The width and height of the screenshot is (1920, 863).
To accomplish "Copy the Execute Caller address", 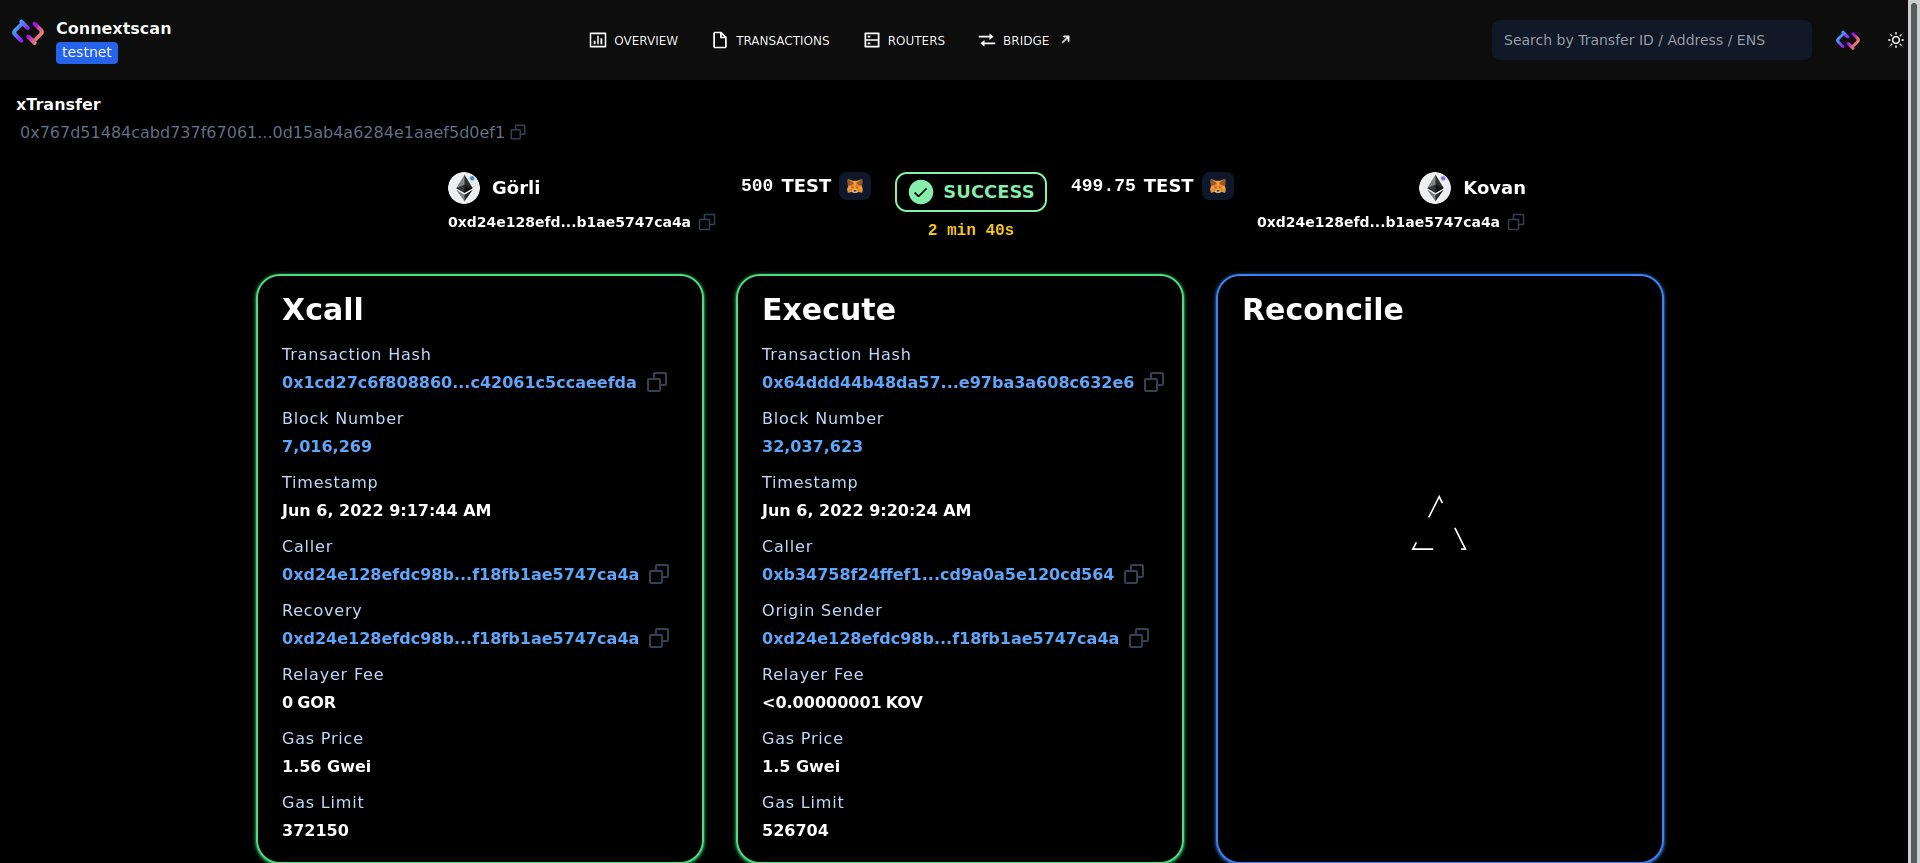I will coord(1134,574).
